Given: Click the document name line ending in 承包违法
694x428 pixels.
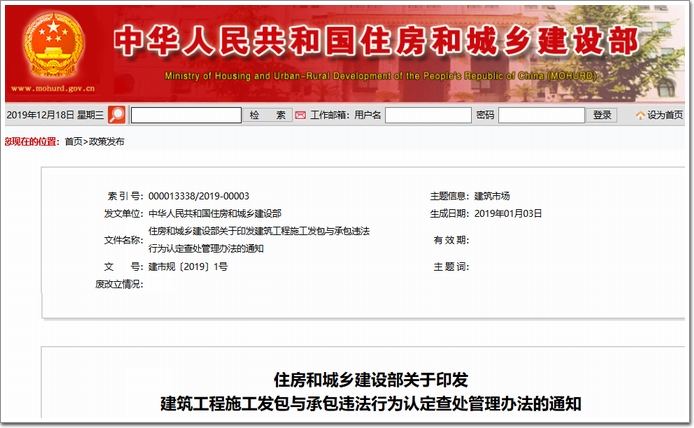Looking at the screenshot, I should click(x=259, y=231).
